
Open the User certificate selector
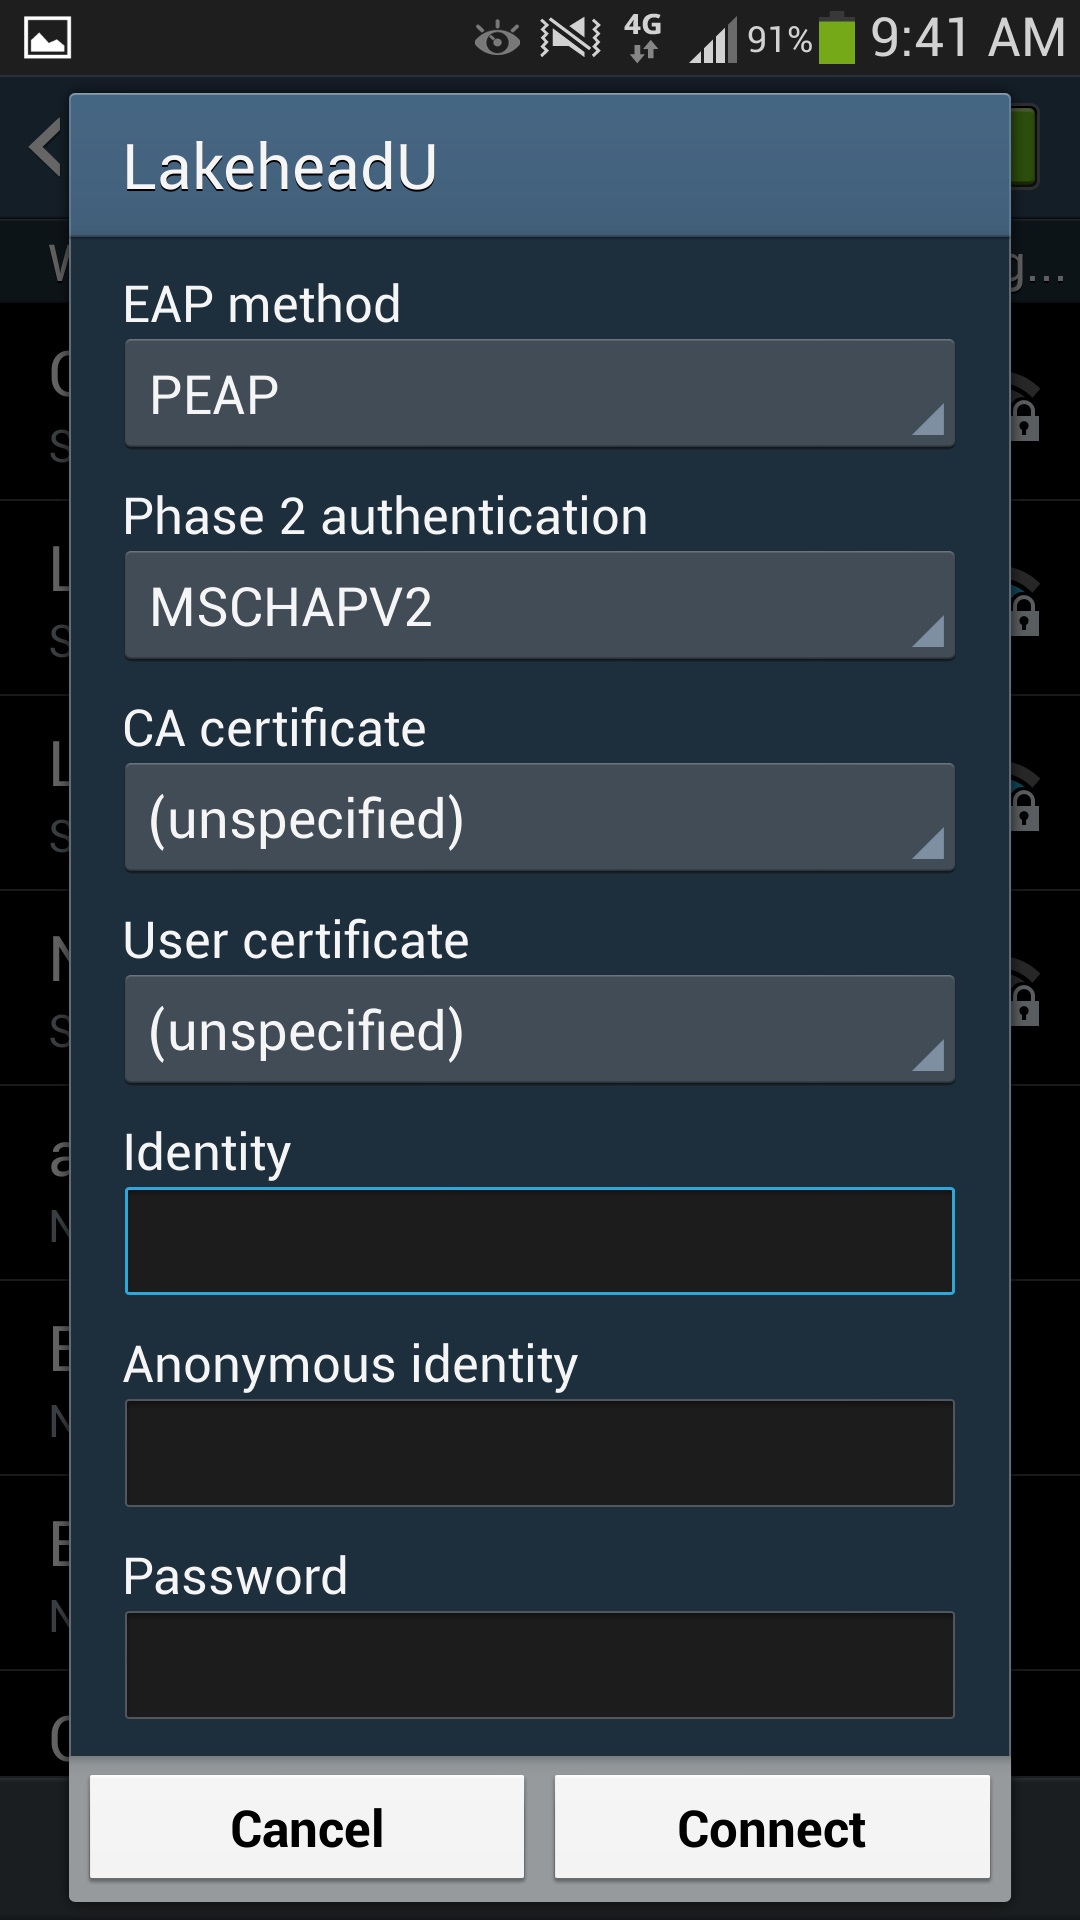pyautogui.click(x=539, y=1028)
